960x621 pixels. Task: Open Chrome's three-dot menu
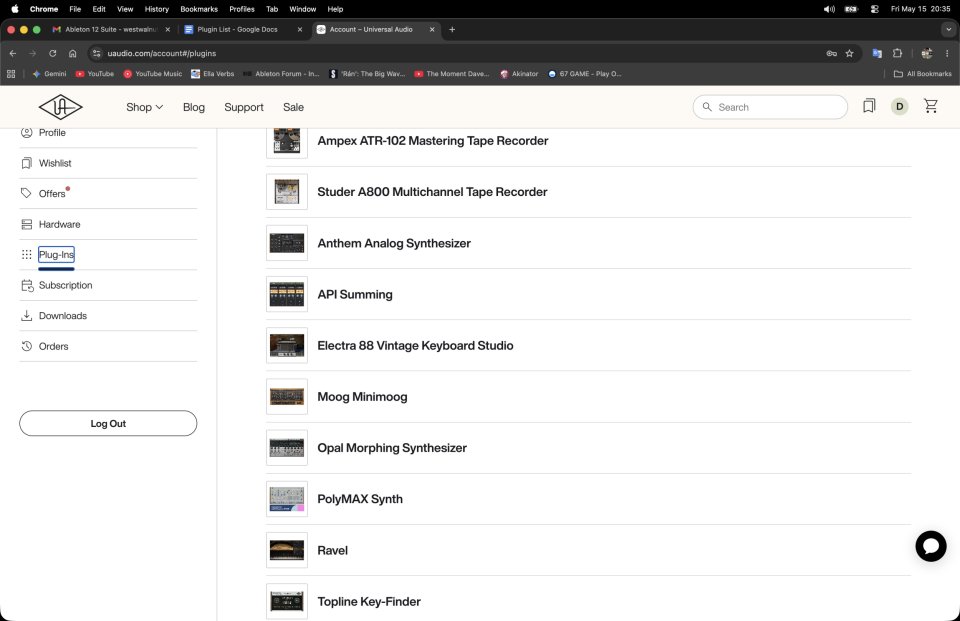(x=947, y=53)
